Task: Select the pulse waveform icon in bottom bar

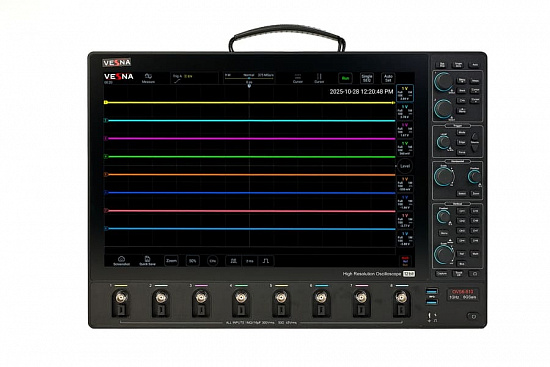Action: click(x=266, y=261)
